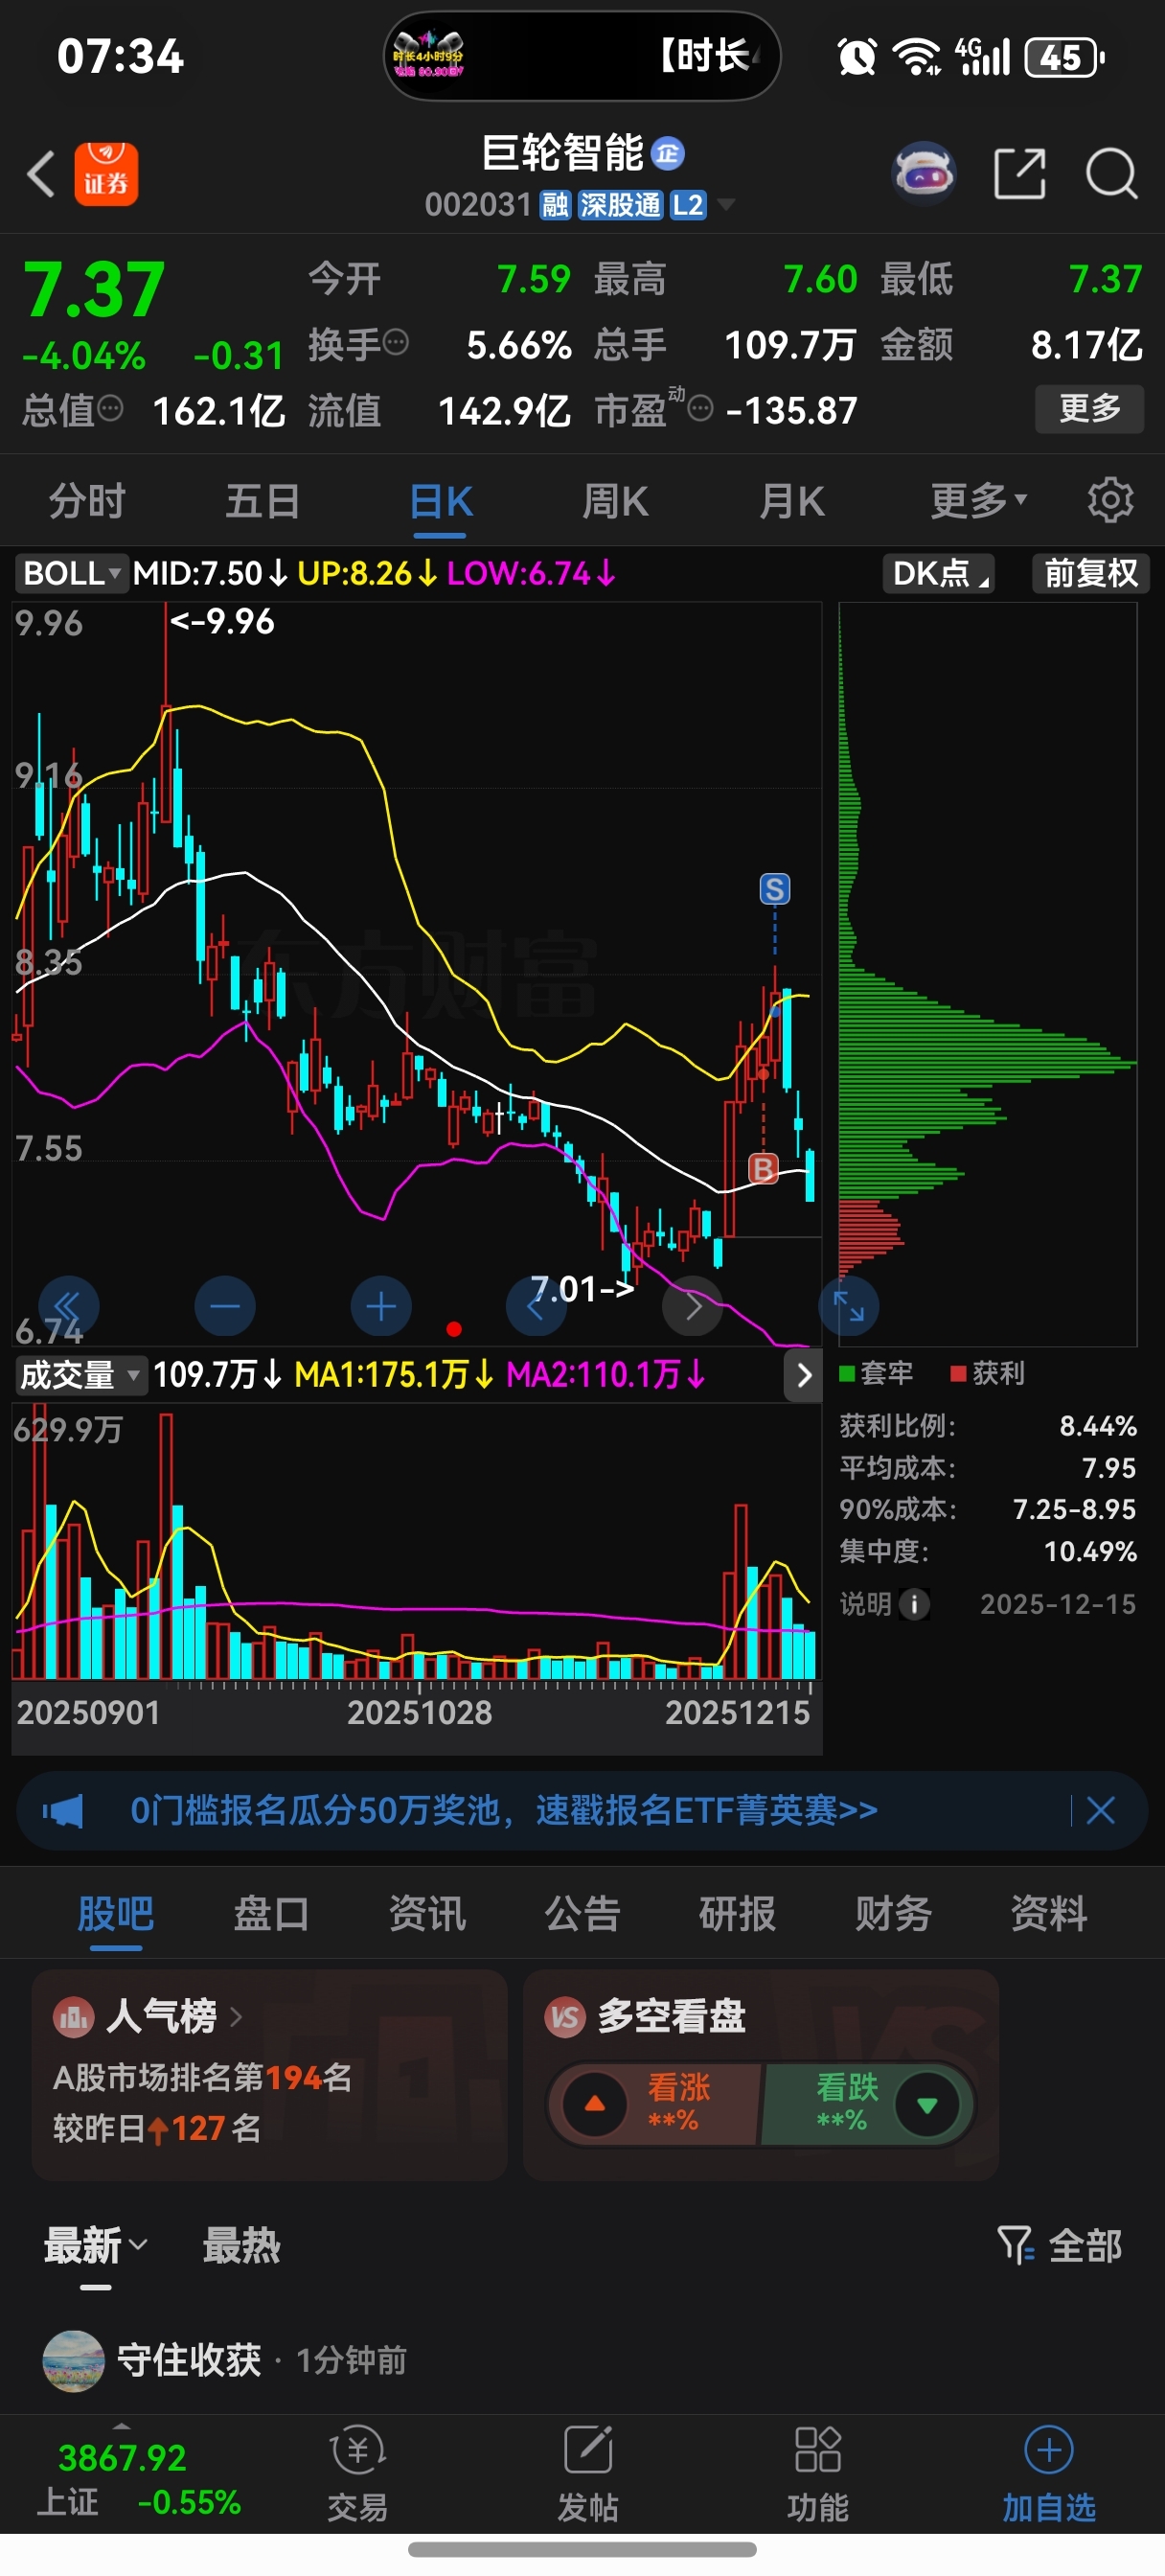Tap the B buy signal marker
The height and width of the screenshot is (2576, 1165).
point(763,1168)
